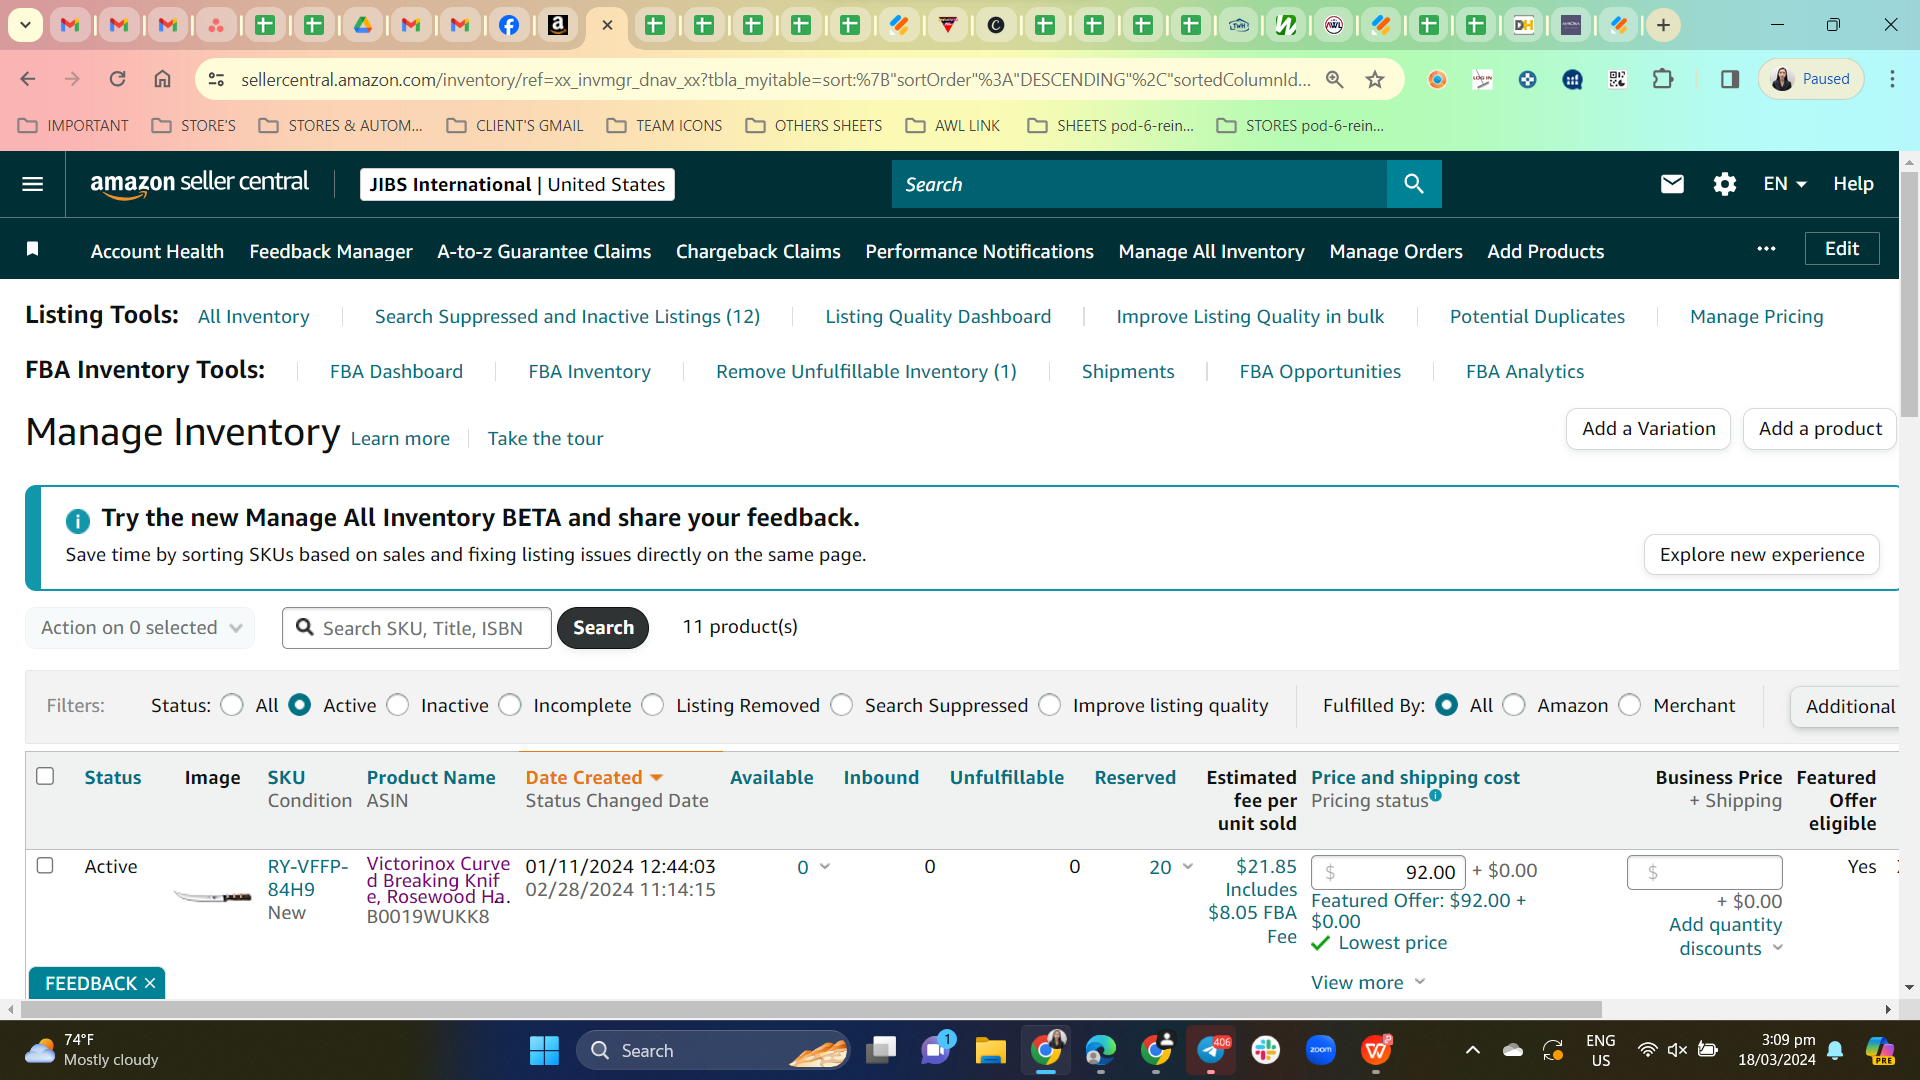
Task: Select the Inactive status radio button
Action: click(x=398, y=705)
